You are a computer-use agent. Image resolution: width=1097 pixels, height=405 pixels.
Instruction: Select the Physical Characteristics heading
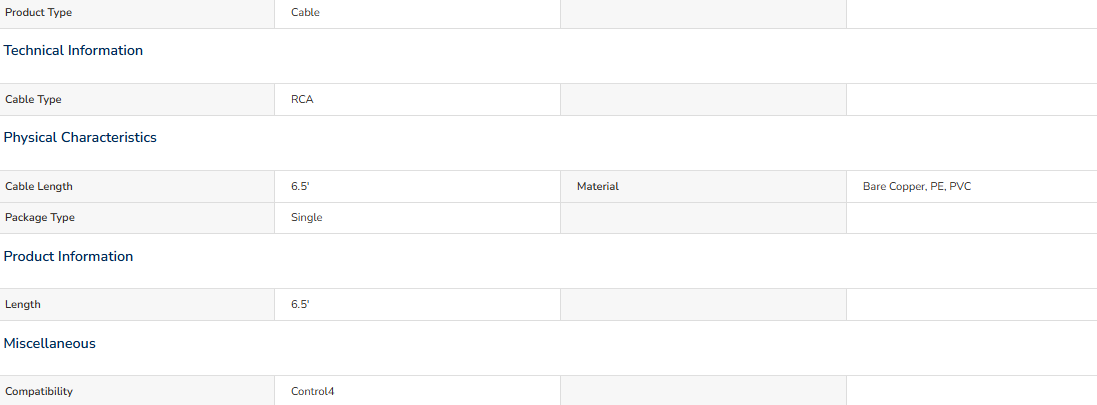[x=80, y=137]
